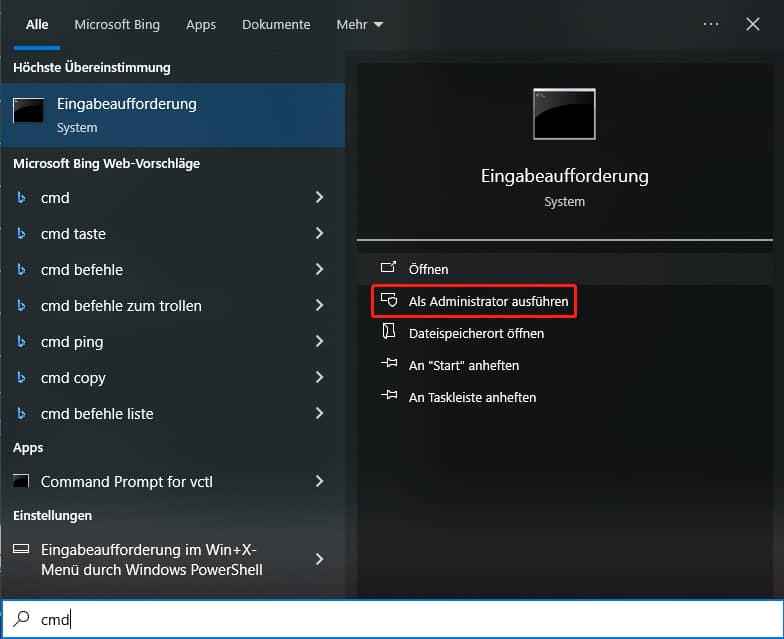Image resolution: width=784 pixels, height=639 pixels.
Task: Click pin icon for An Taskleiste anheften
Action: tap(389, 395)
